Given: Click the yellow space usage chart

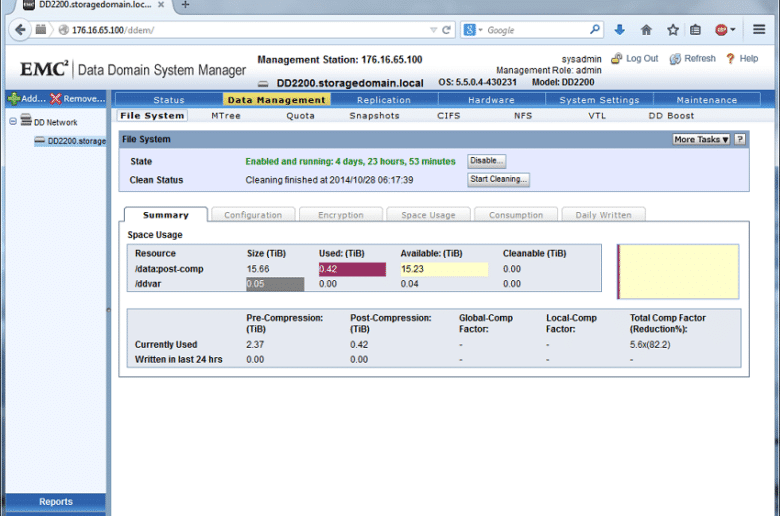Looking at the screenshot, I should (678, 272).
